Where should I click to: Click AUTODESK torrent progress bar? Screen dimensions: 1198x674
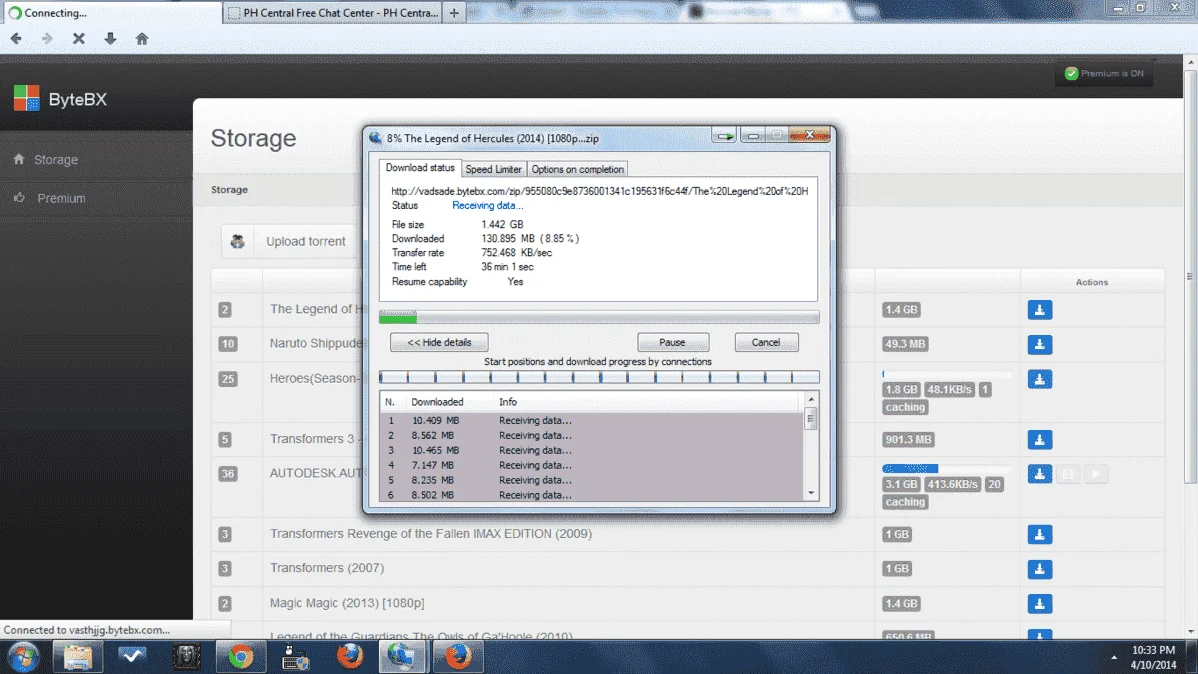(947, 468)
